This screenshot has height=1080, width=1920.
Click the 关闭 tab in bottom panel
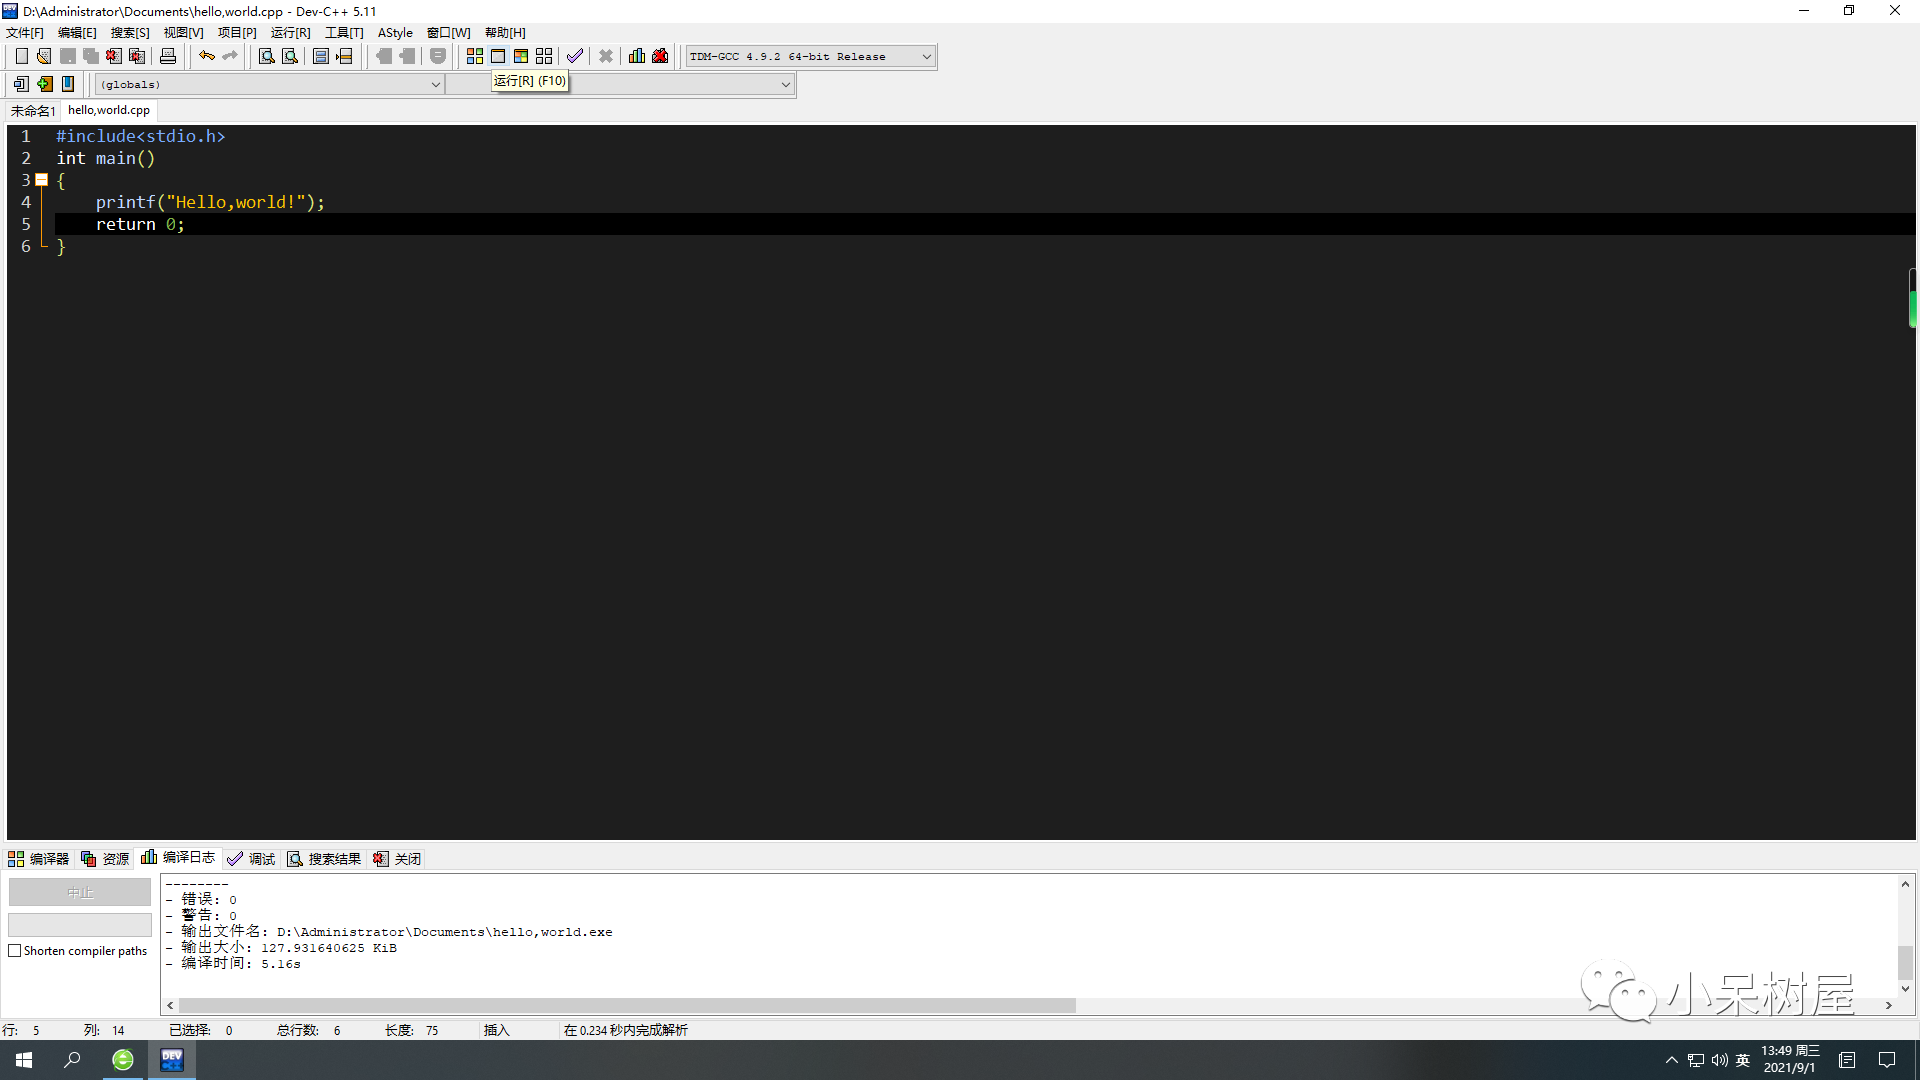coord(398,859)
